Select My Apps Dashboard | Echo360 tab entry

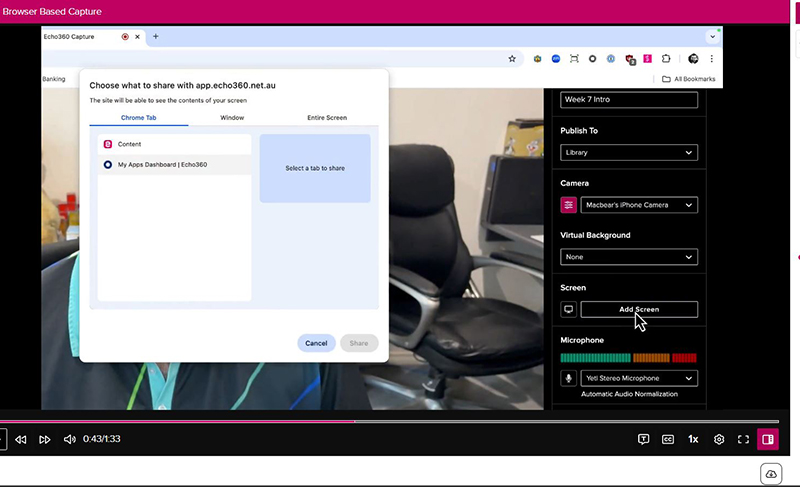174,165
